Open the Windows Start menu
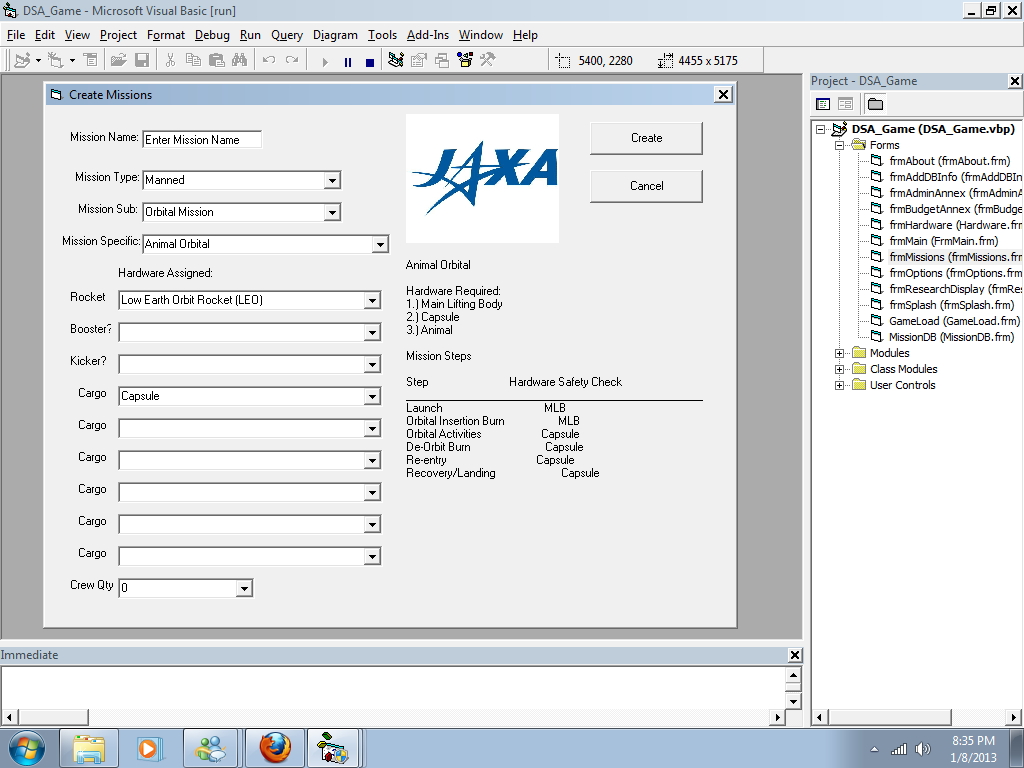Screen dimensions: 1024x768 (27, 748)
